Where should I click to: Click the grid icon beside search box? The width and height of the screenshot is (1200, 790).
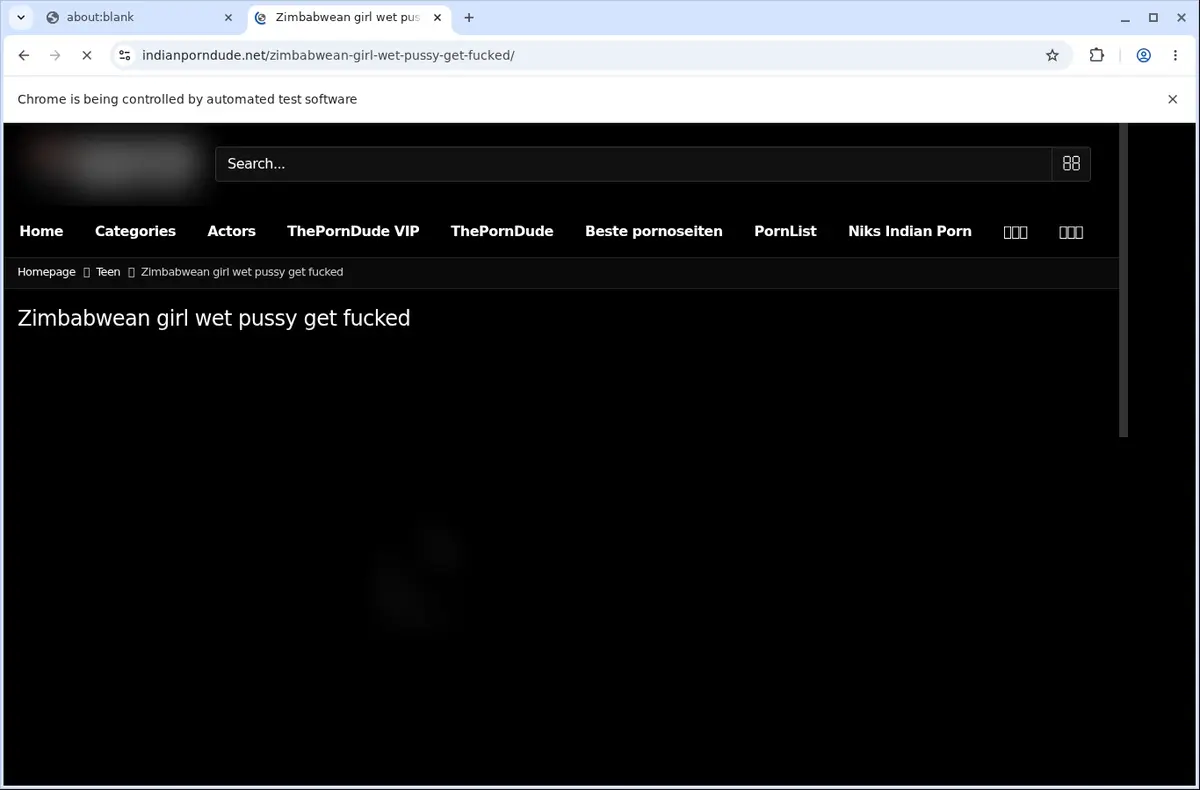1071,164
